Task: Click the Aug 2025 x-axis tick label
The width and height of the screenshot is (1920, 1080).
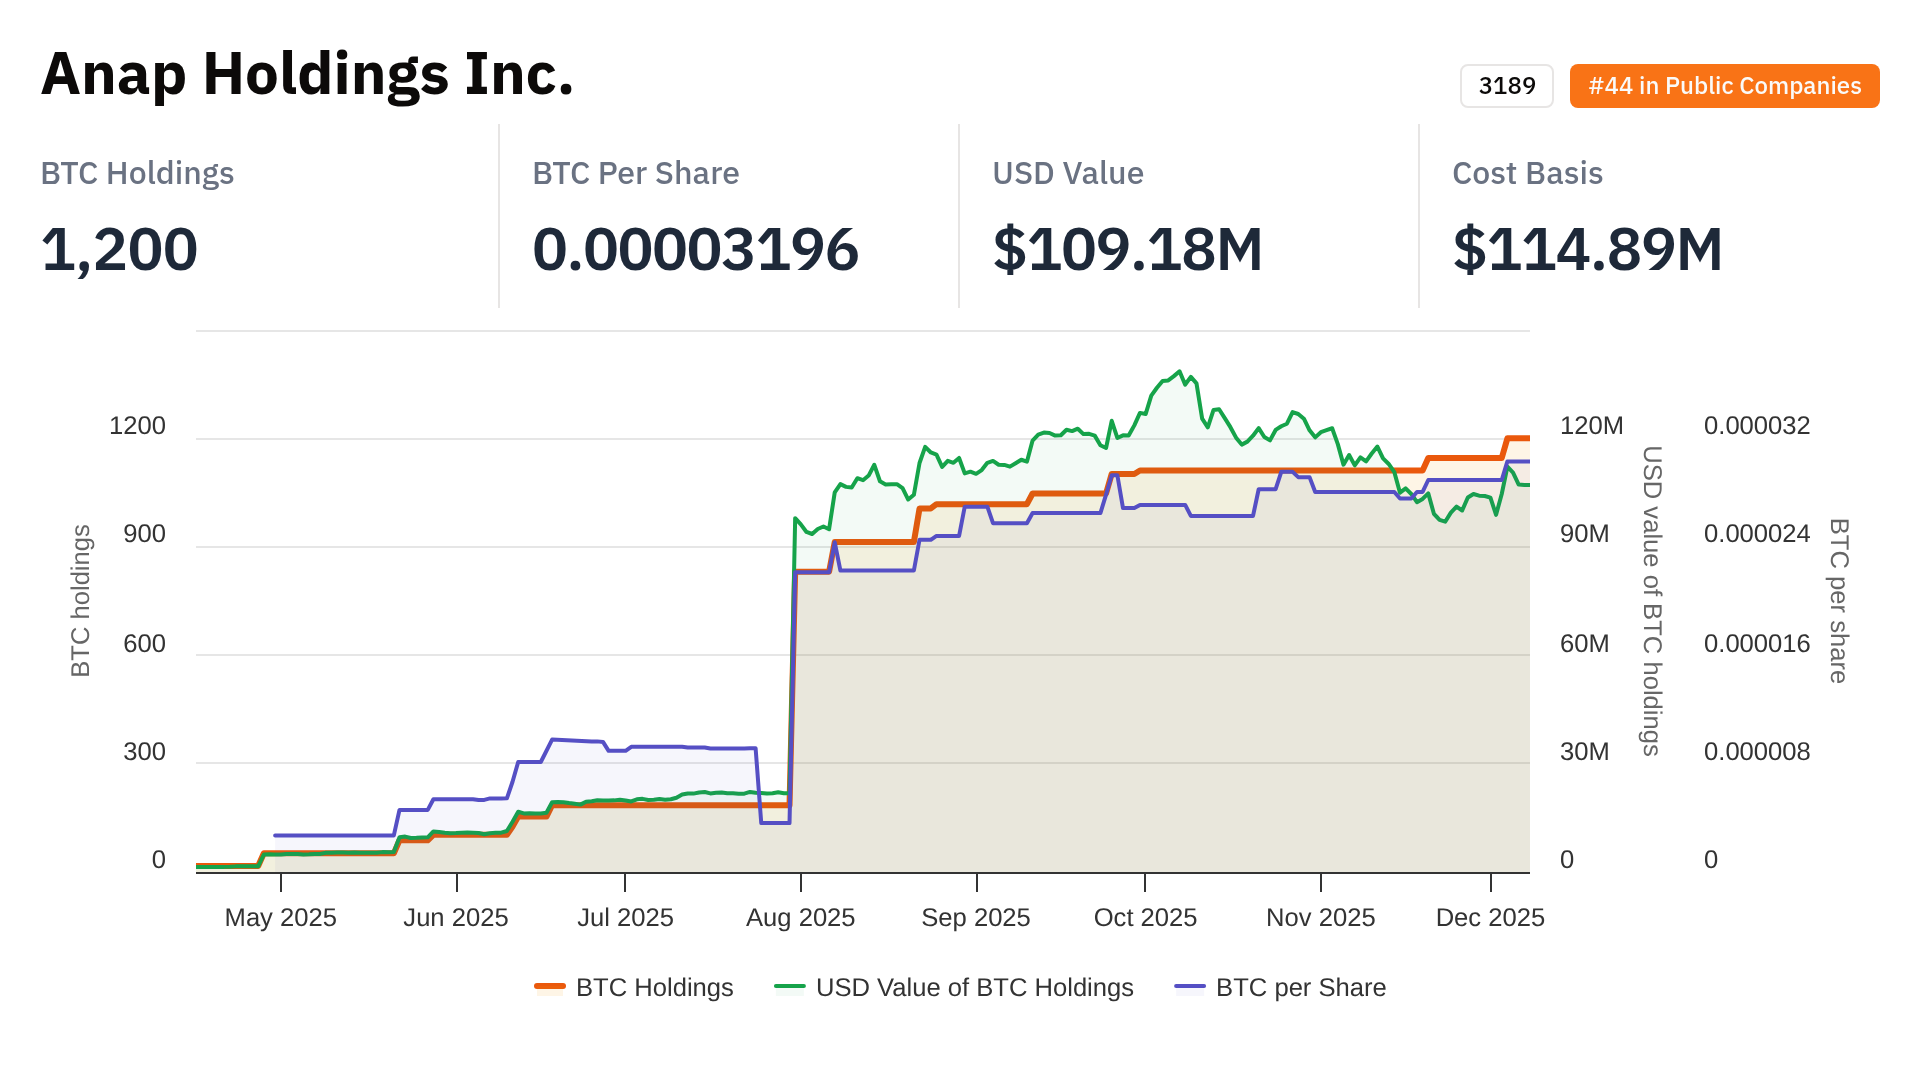Action: 800,917
